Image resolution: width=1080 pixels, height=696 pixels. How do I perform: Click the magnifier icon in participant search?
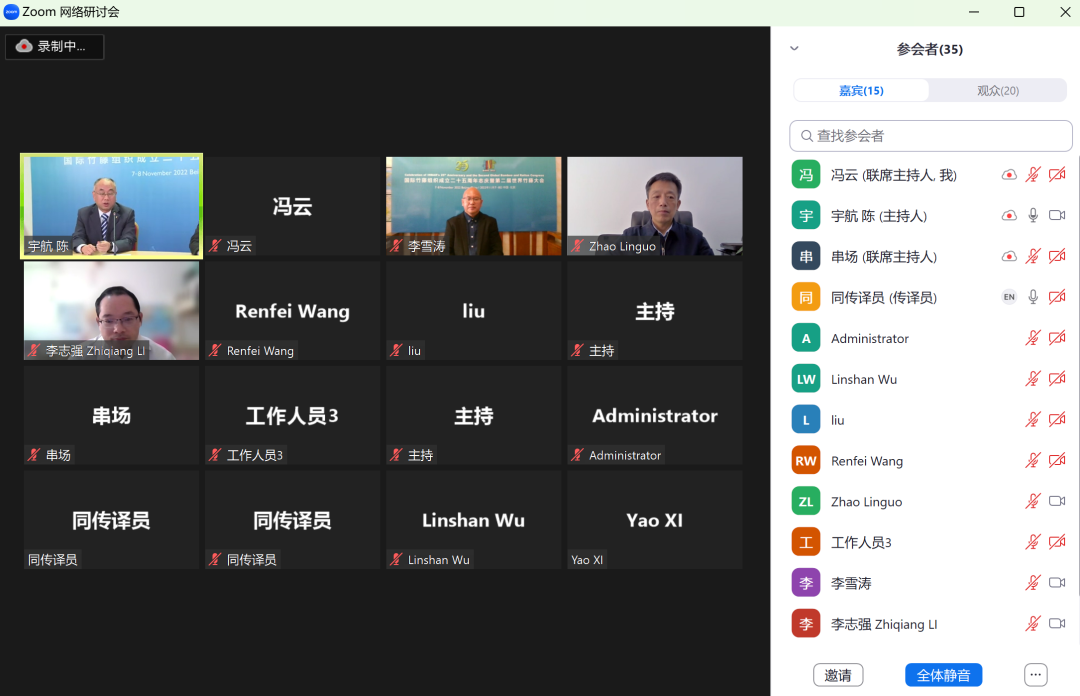[x=806, y=135]
